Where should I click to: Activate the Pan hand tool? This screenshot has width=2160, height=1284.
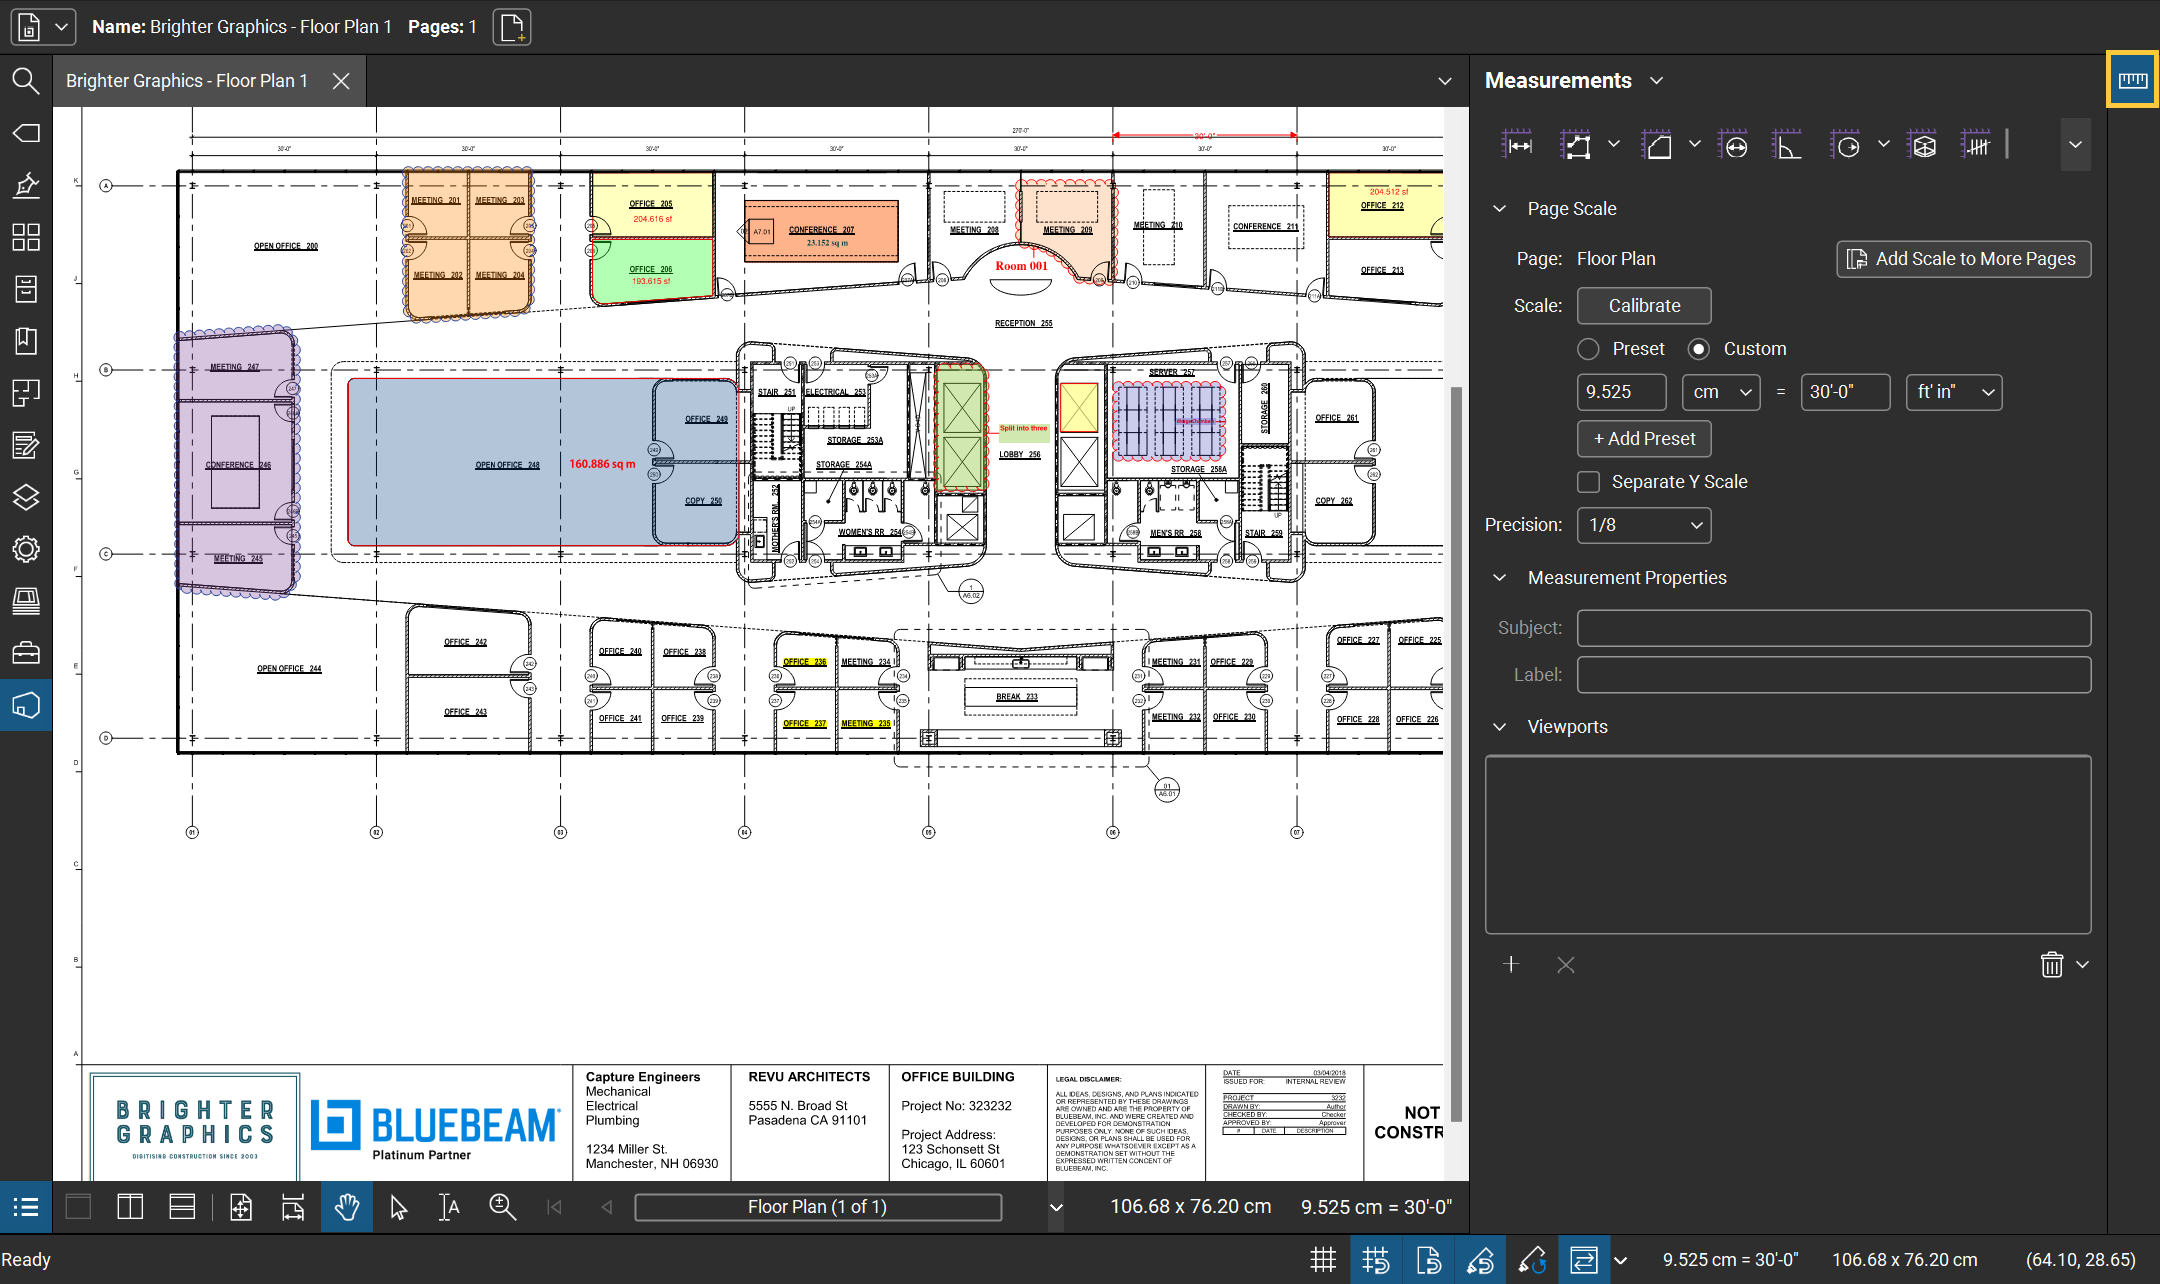pyautogui.click(x=346, y=1207)
